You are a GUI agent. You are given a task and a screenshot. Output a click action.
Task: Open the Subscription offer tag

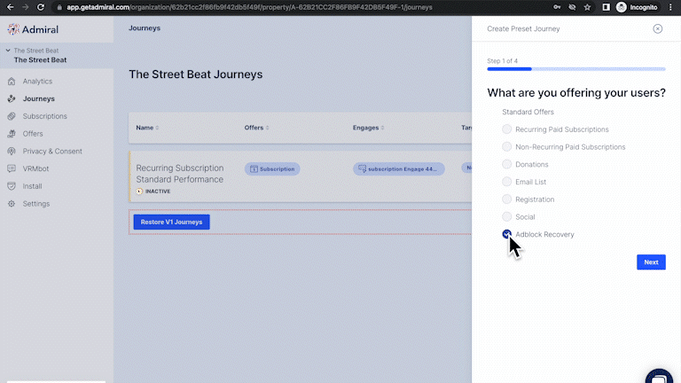tap(272, 169)
